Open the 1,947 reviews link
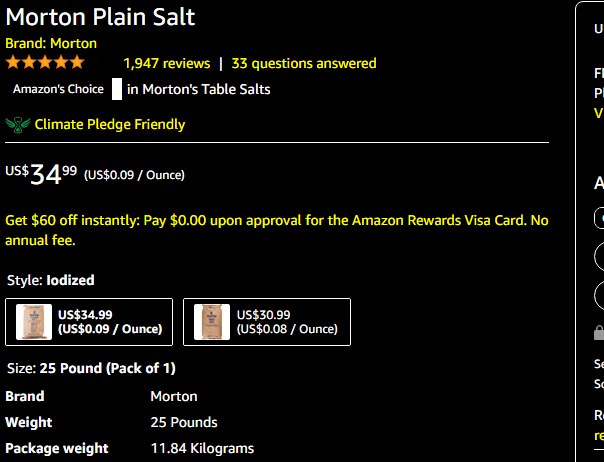 click(166, 63)
